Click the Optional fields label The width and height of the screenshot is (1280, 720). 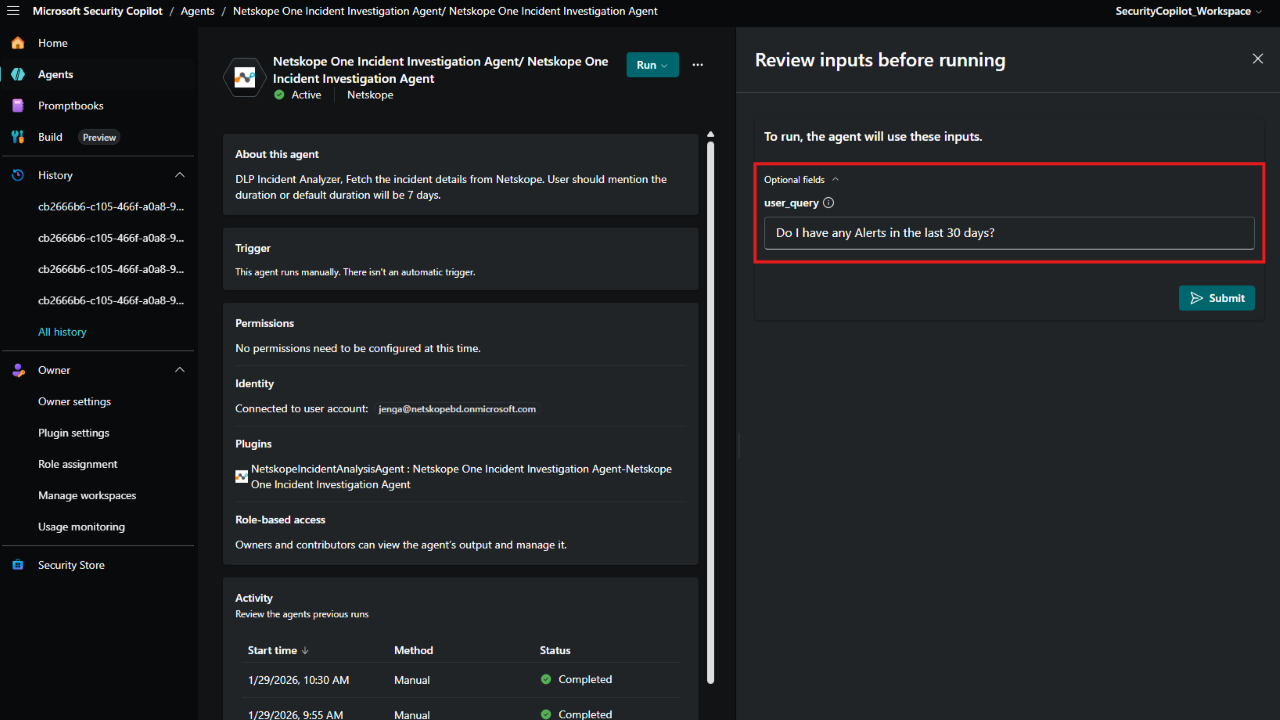click(794, 179)
